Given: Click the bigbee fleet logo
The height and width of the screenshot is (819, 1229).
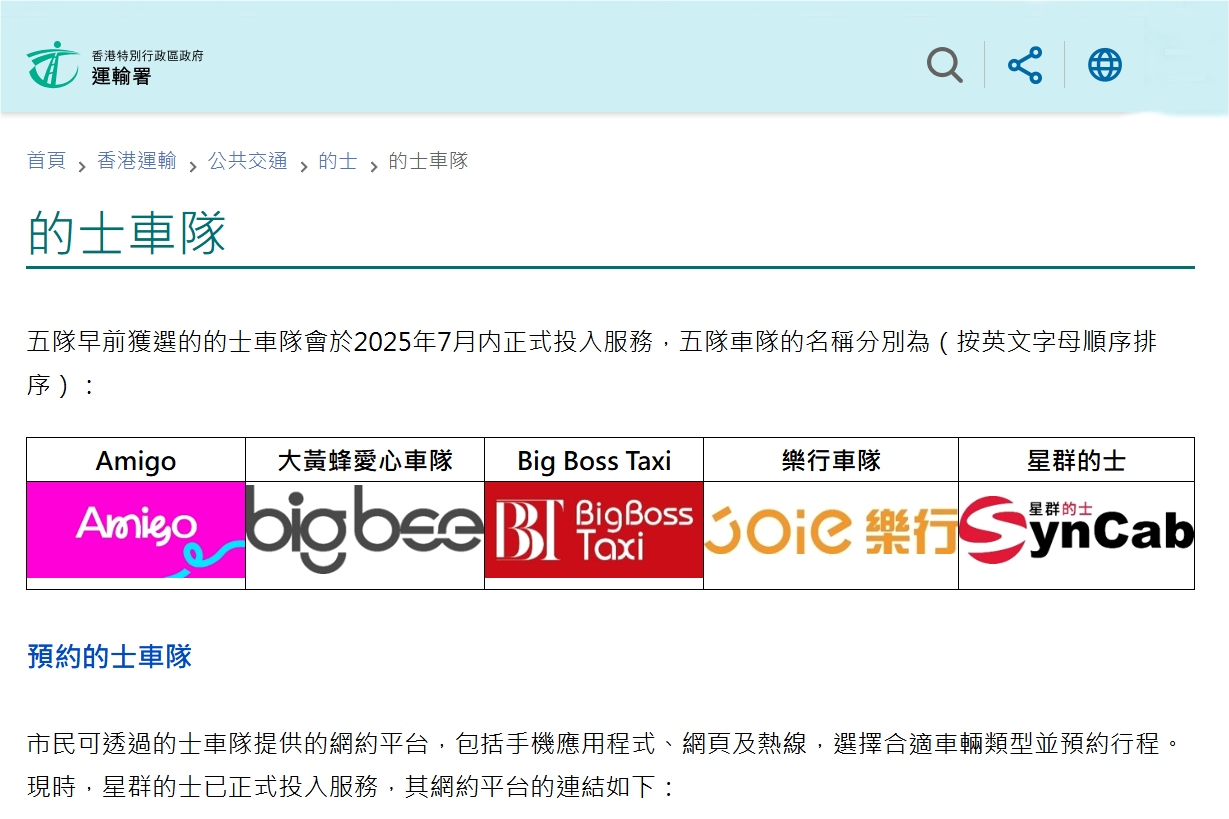Looking at the screenshot, I should (364, 530).
